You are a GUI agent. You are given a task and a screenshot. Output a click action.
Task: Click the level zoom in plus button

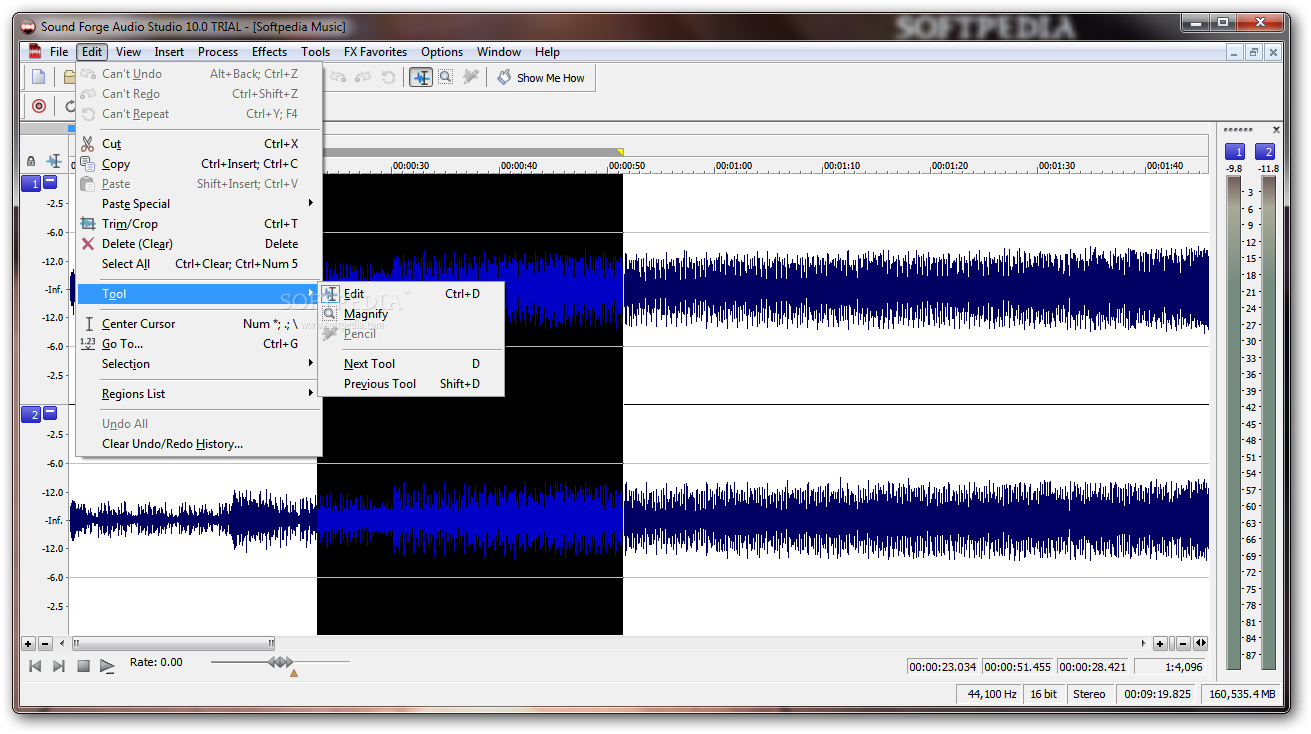point(28,644)
